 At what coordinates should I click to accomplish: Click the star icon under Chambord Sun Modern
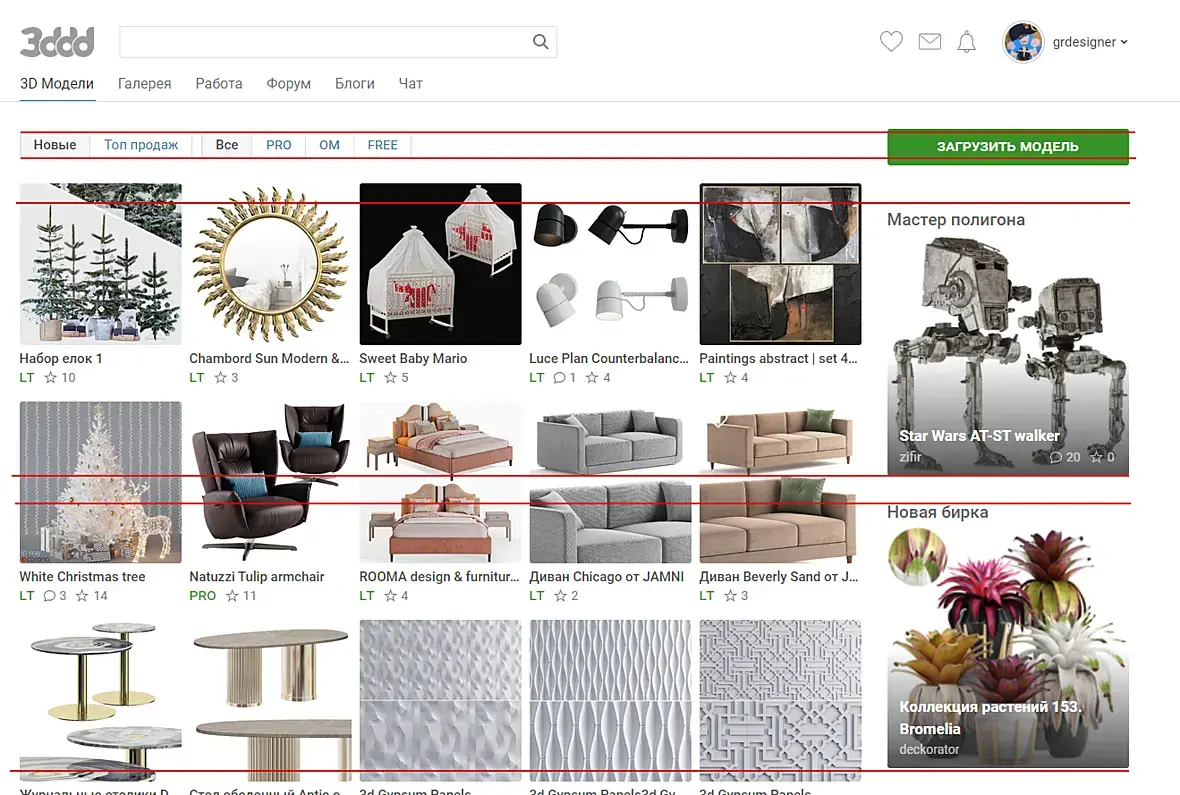[x=220, y=377]
